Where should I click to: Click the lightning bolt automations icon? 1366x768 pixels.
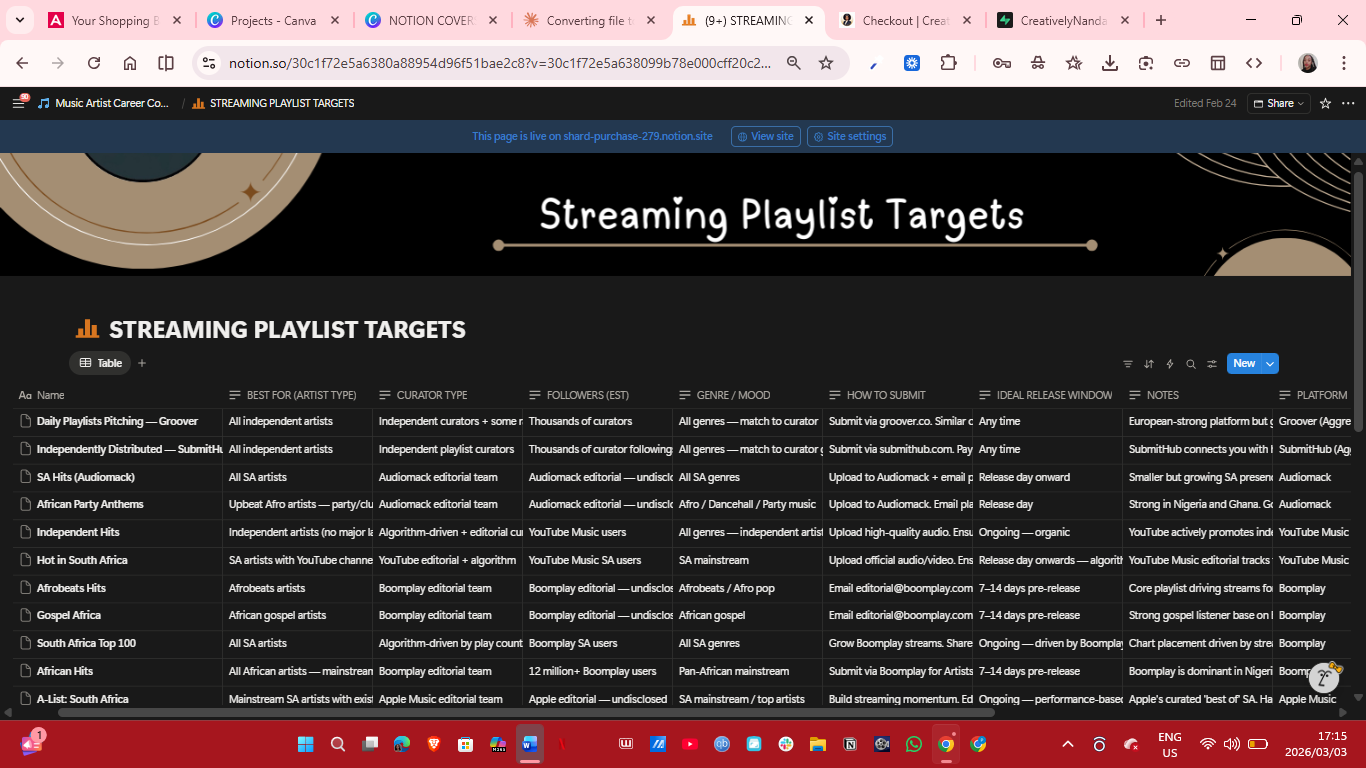click(x=1169, y=363)
